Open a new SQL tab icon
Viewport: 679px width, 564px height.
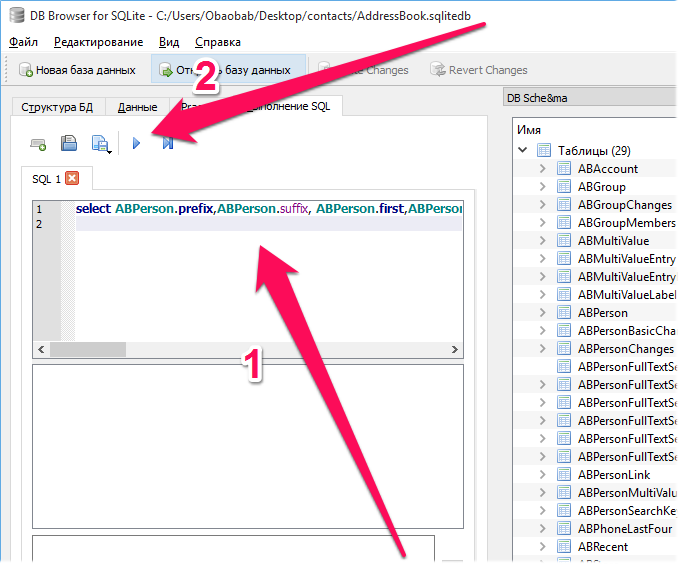pos(38,144)
